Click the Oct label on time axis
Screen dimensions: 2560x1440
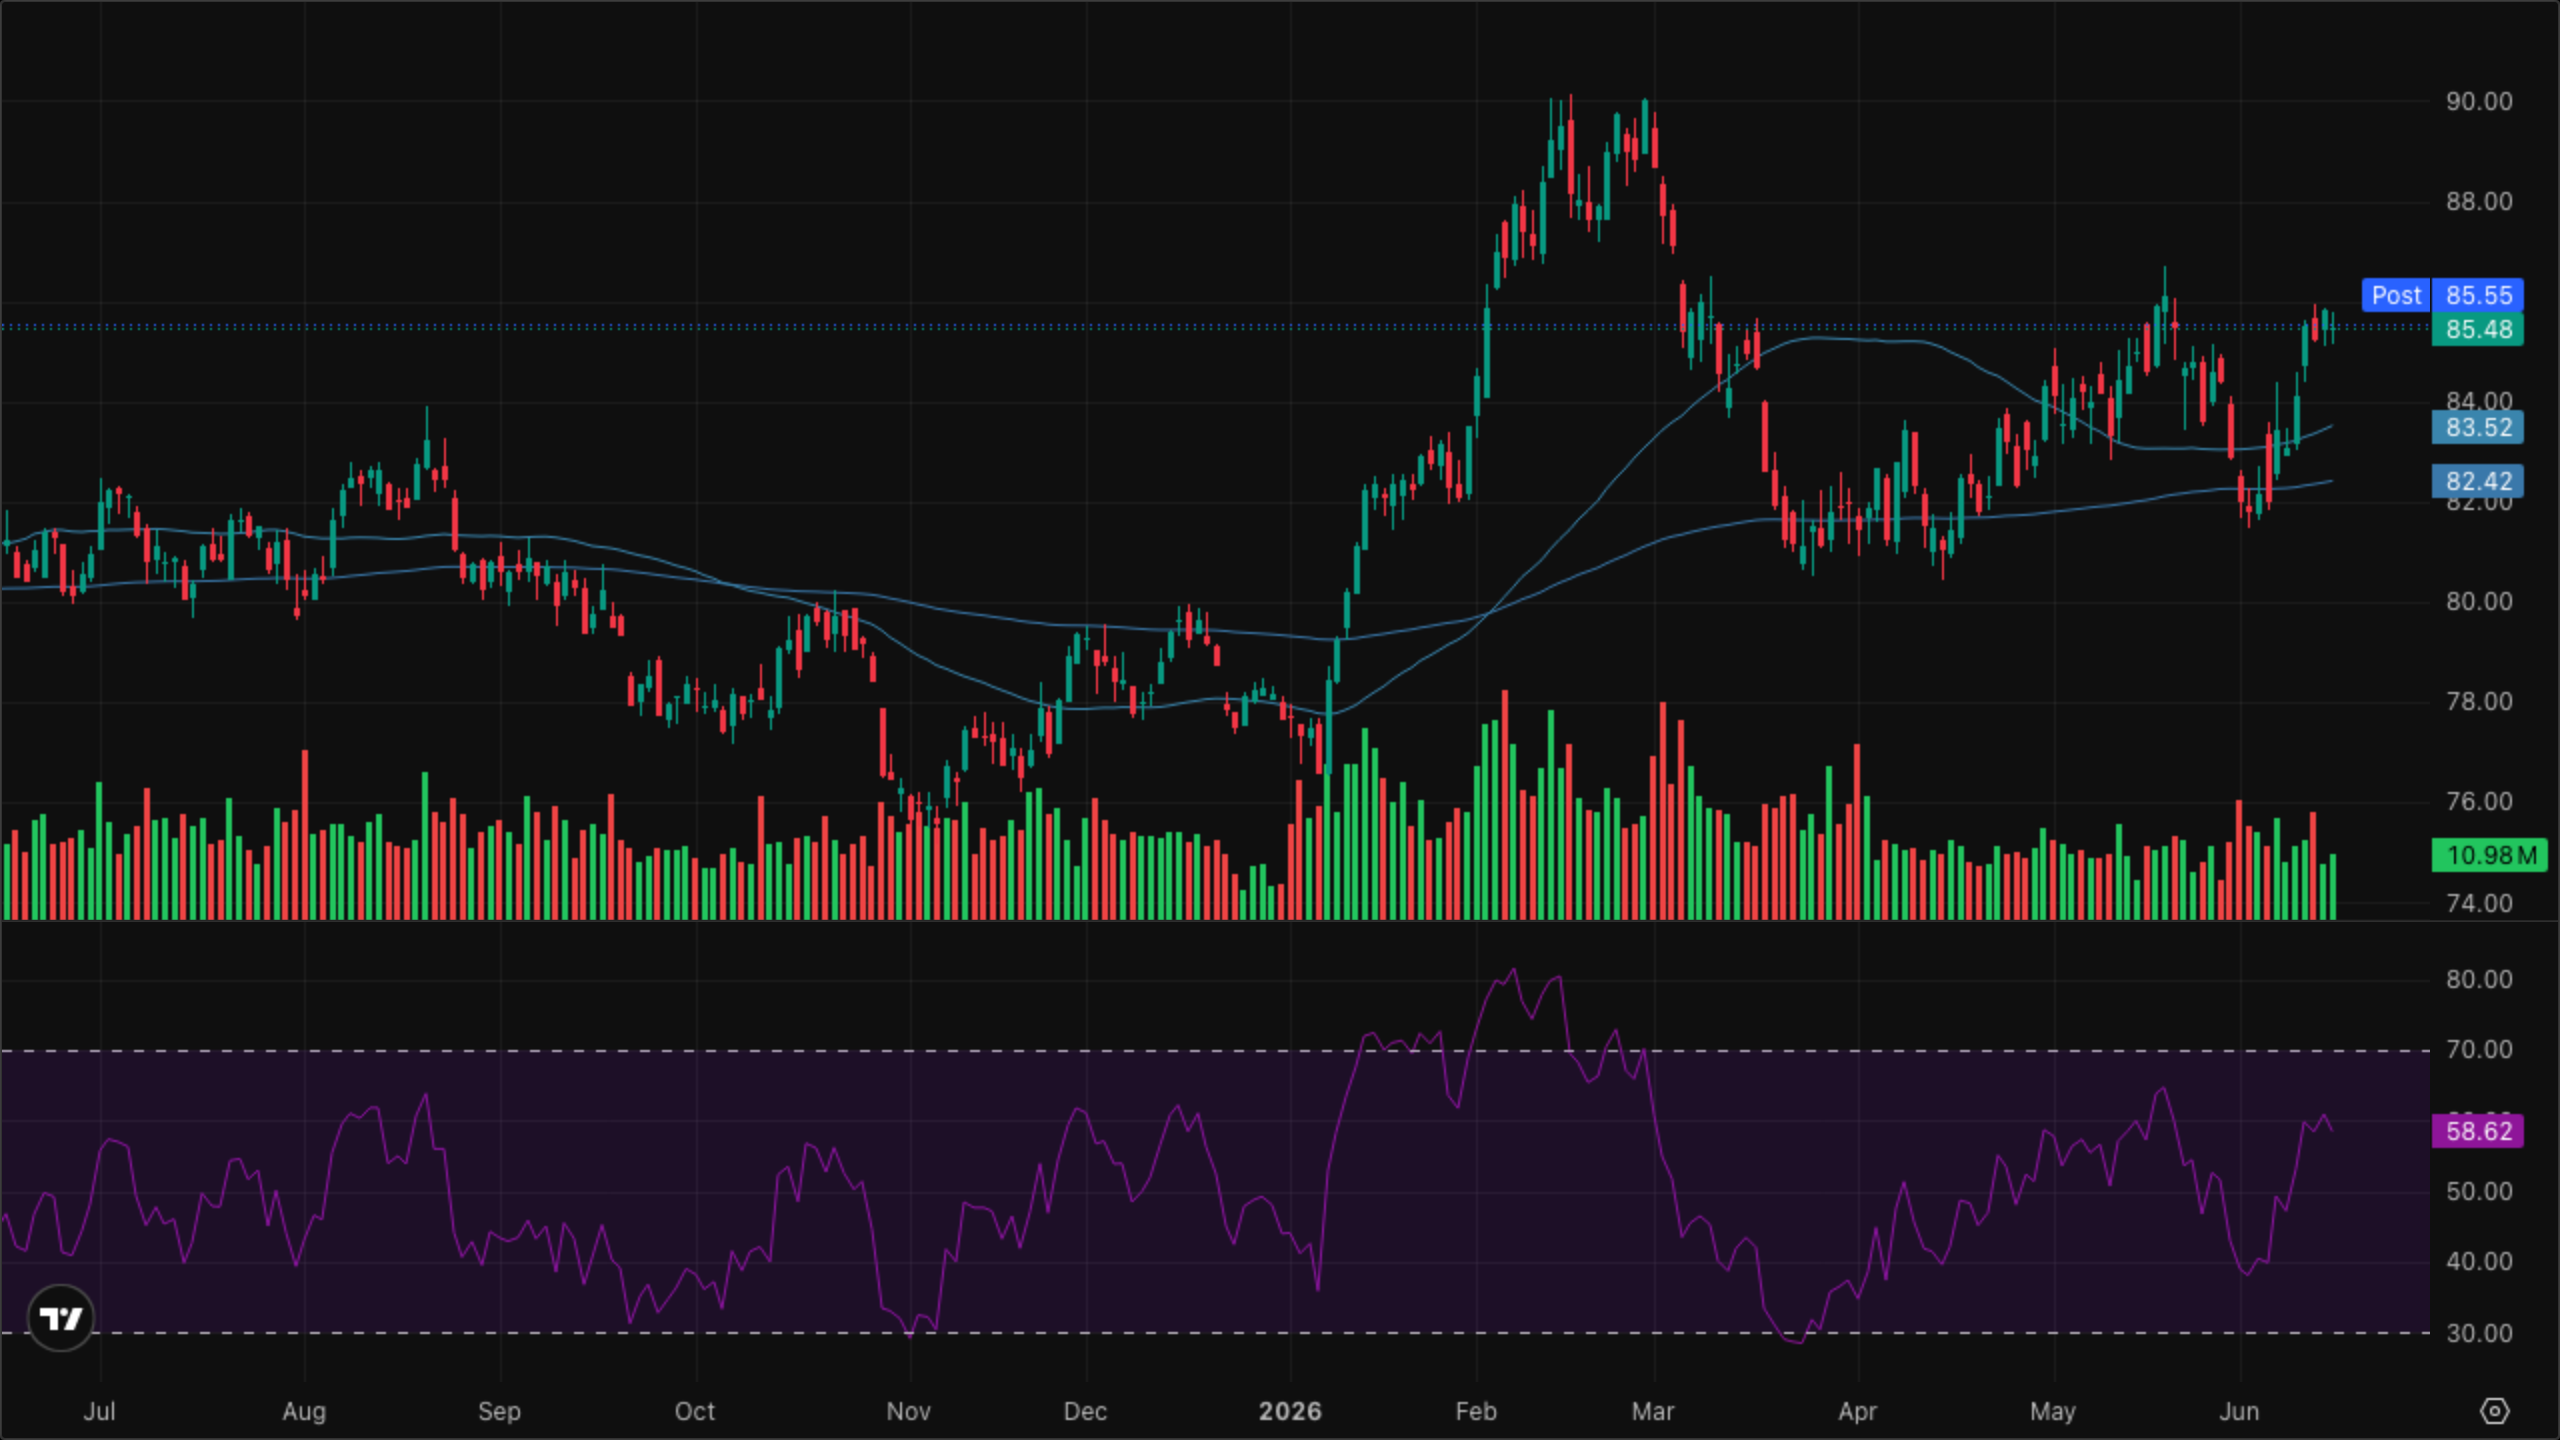click(695, 1411)
